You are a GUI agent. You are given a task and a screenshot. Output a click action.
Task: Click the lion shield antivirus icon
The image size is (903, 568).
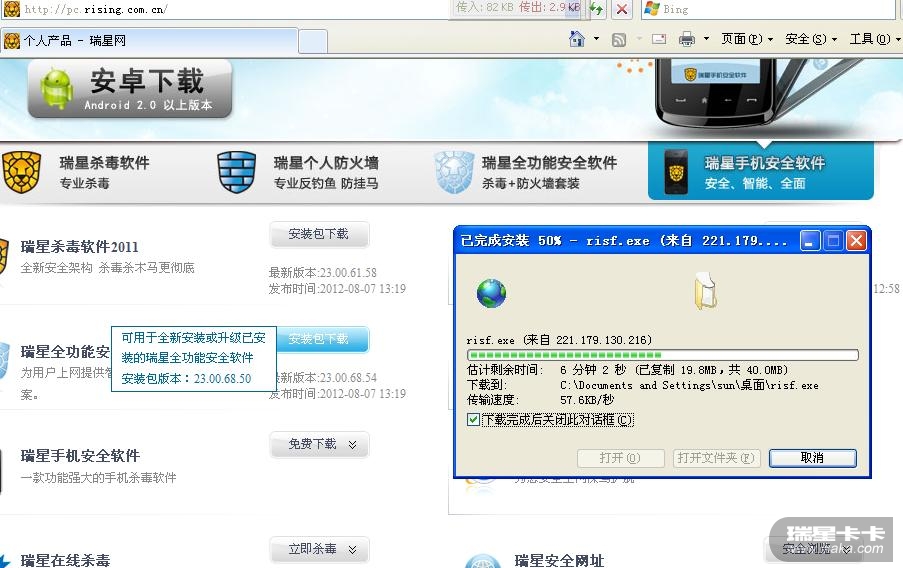point(21,172)
